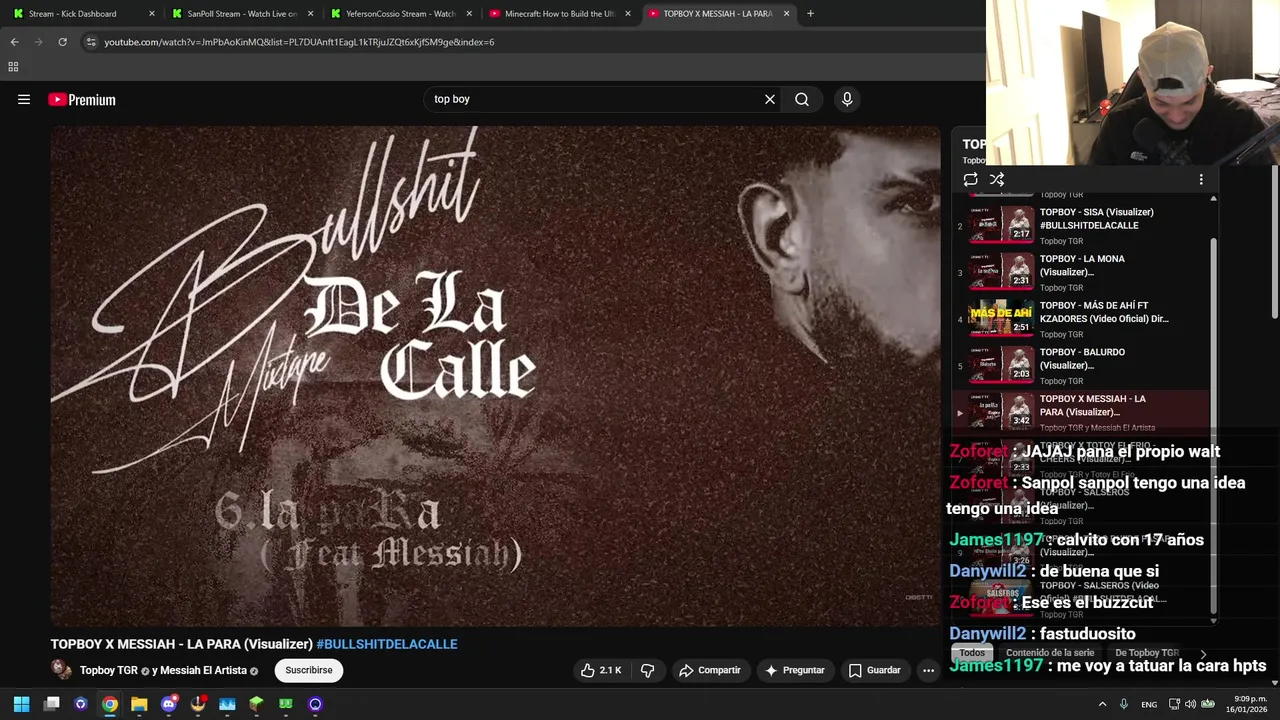The width and height of the screenshot is (1280, 720).
Task: Go to YouTube Premium home logo
Action: pos(82,99)
